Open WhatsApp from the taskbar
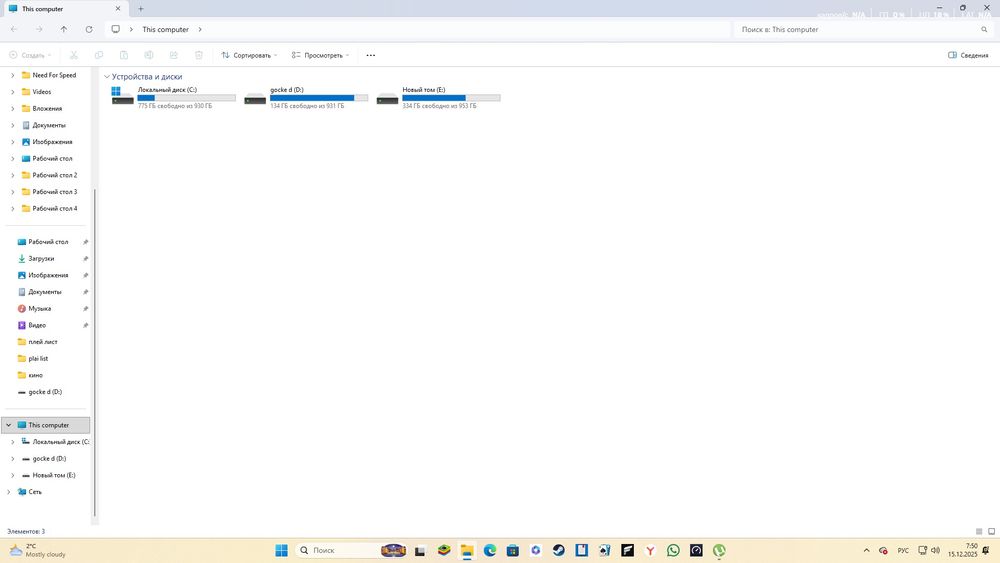Image resolution: width=1000 pixels, height=563 pixels. [x=673, y=550]
